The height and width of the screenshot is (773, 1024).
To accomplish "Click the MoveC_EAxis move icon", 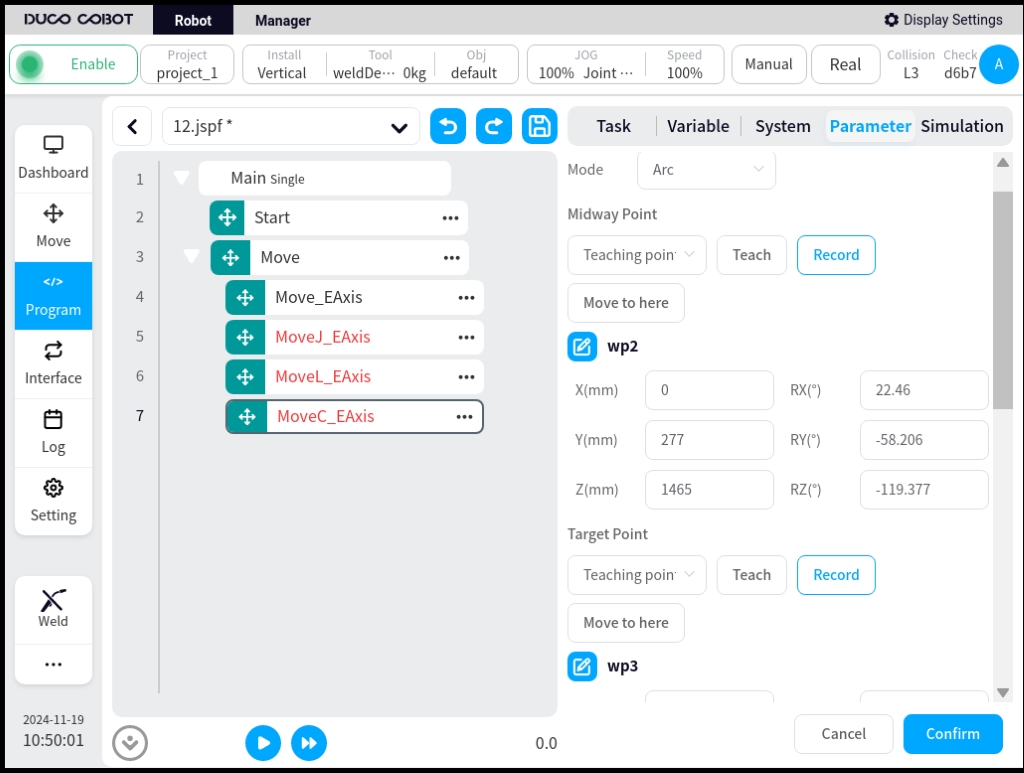I will click(x=247, y=417).
